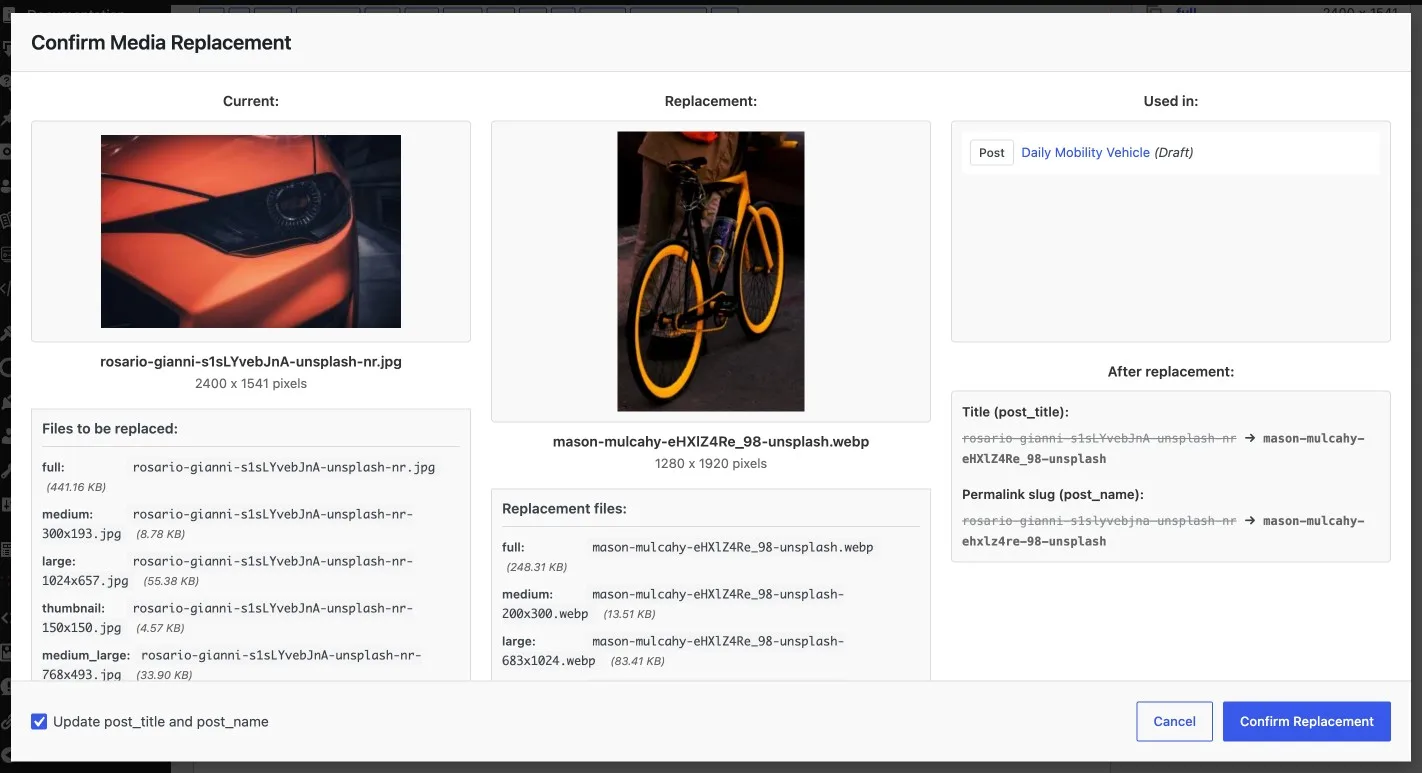Click the 4.57 KB thumbnail file size
The height and width of the screenshot is (773, 1422).
click(160, 628)
